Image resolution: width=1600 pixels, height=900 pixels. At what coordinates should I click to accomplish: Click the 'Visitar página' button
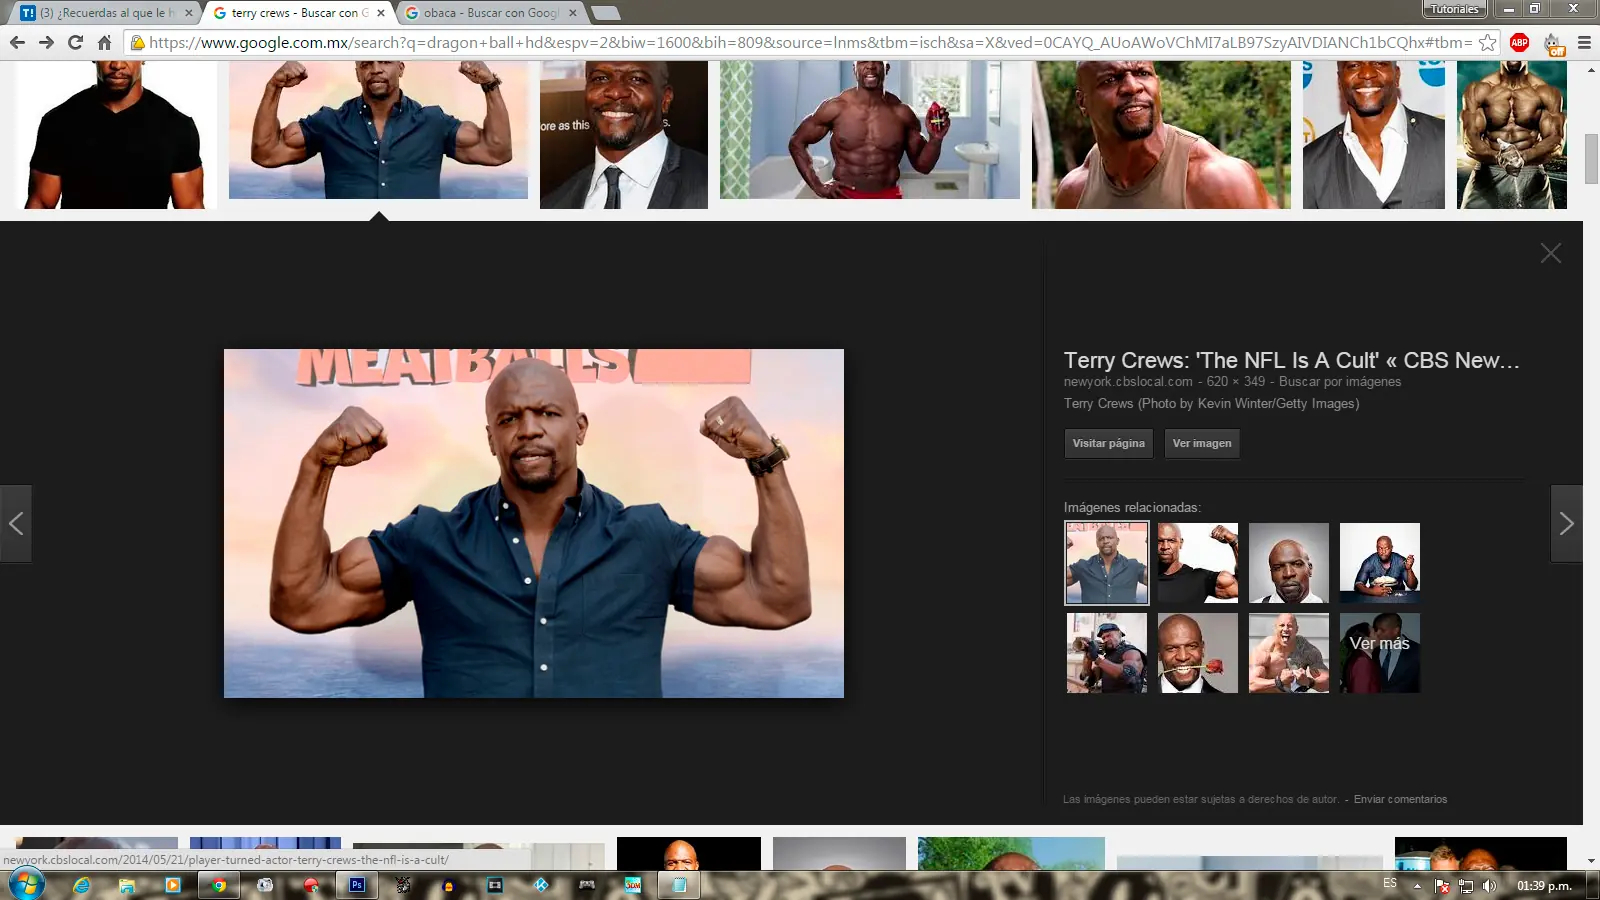[1109, 443]
